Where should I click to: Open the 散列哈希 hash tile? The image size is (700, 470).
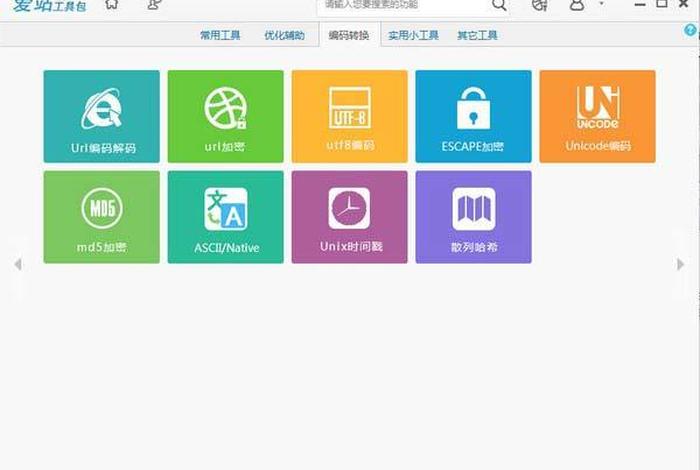[x=473, y=217]
